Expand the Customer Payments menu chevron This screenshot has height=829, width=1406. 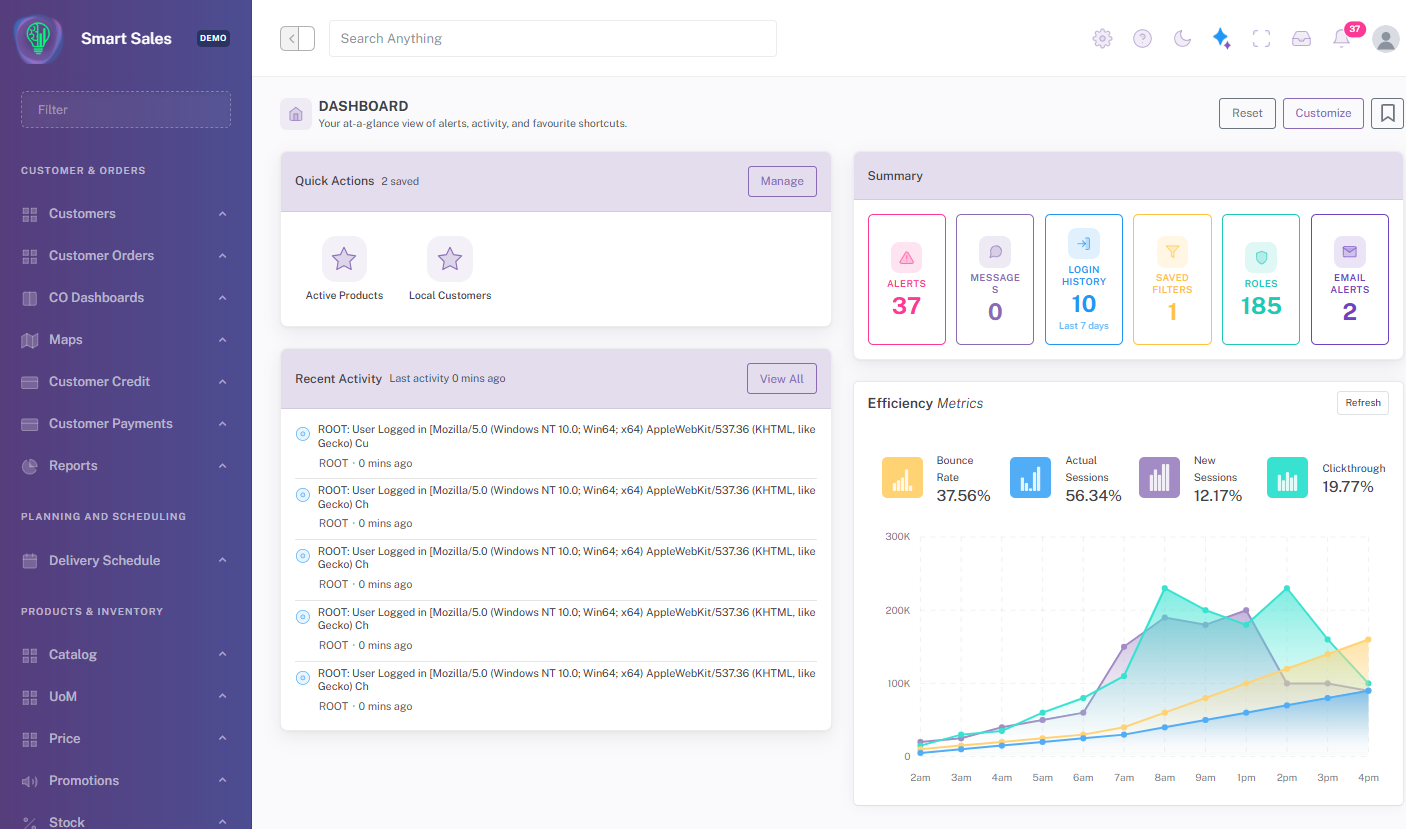222,424
